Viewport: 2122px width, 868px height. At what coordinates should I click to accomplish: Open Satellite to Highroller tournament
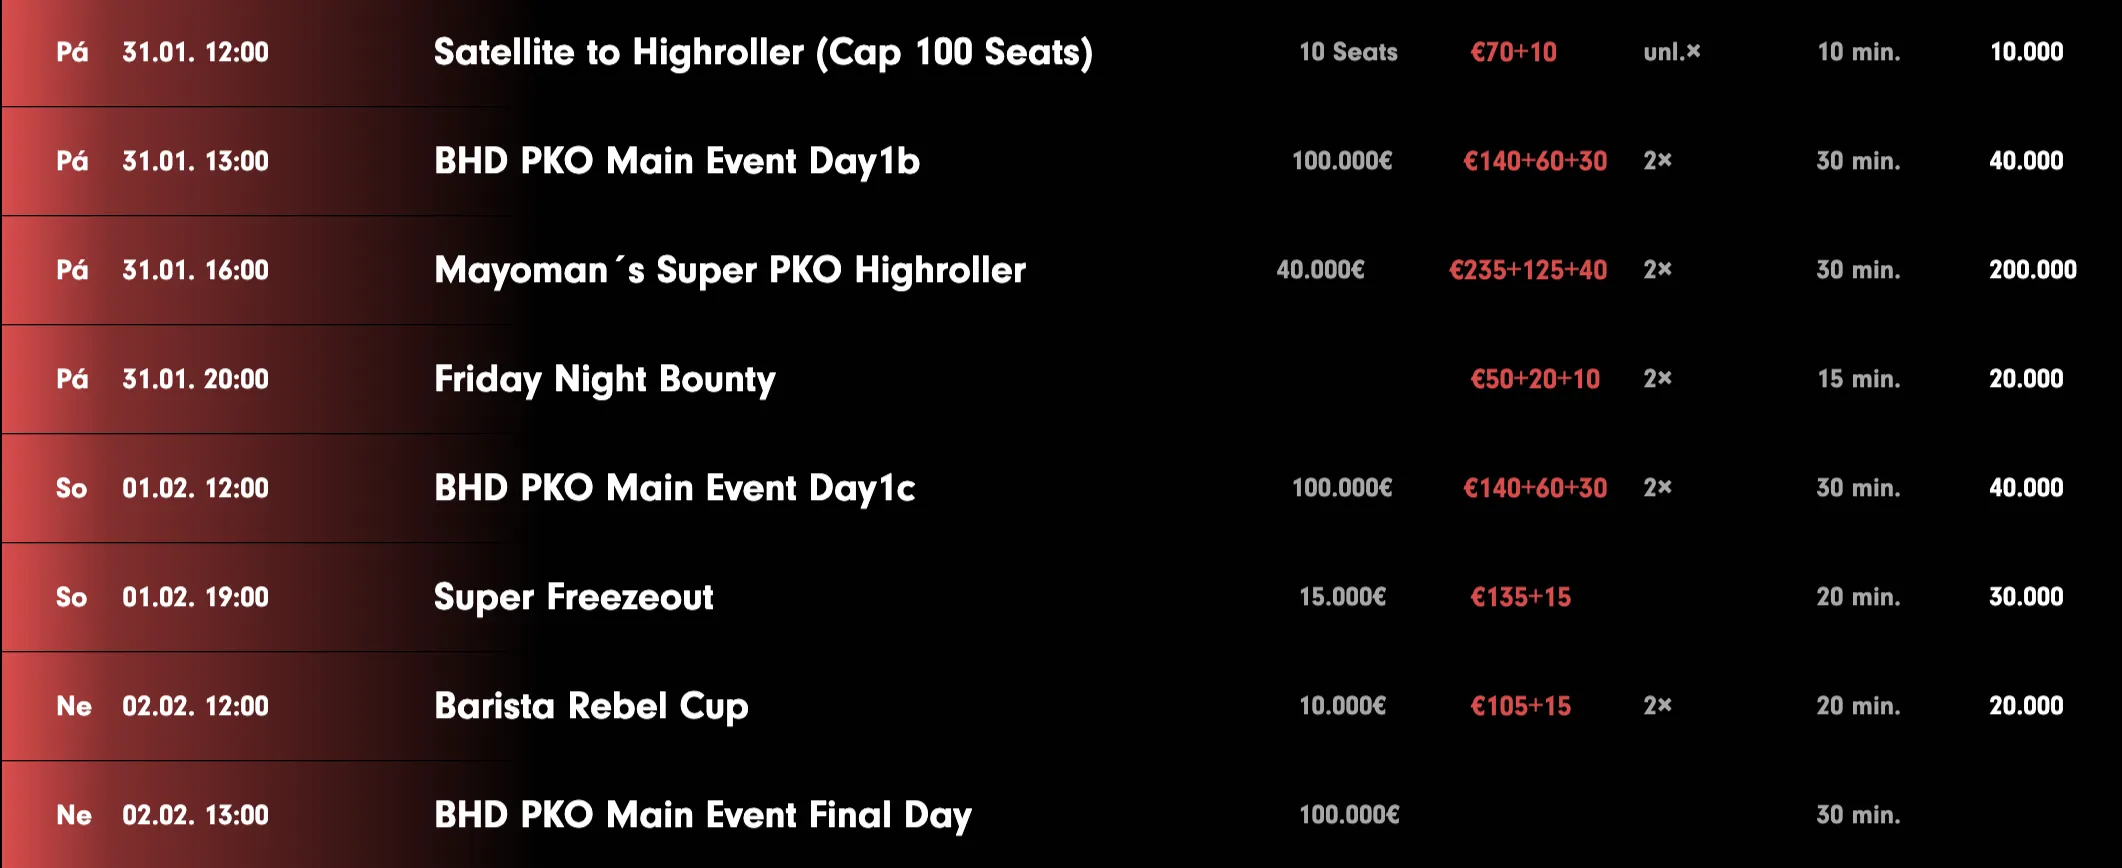[x=762, y=52]
